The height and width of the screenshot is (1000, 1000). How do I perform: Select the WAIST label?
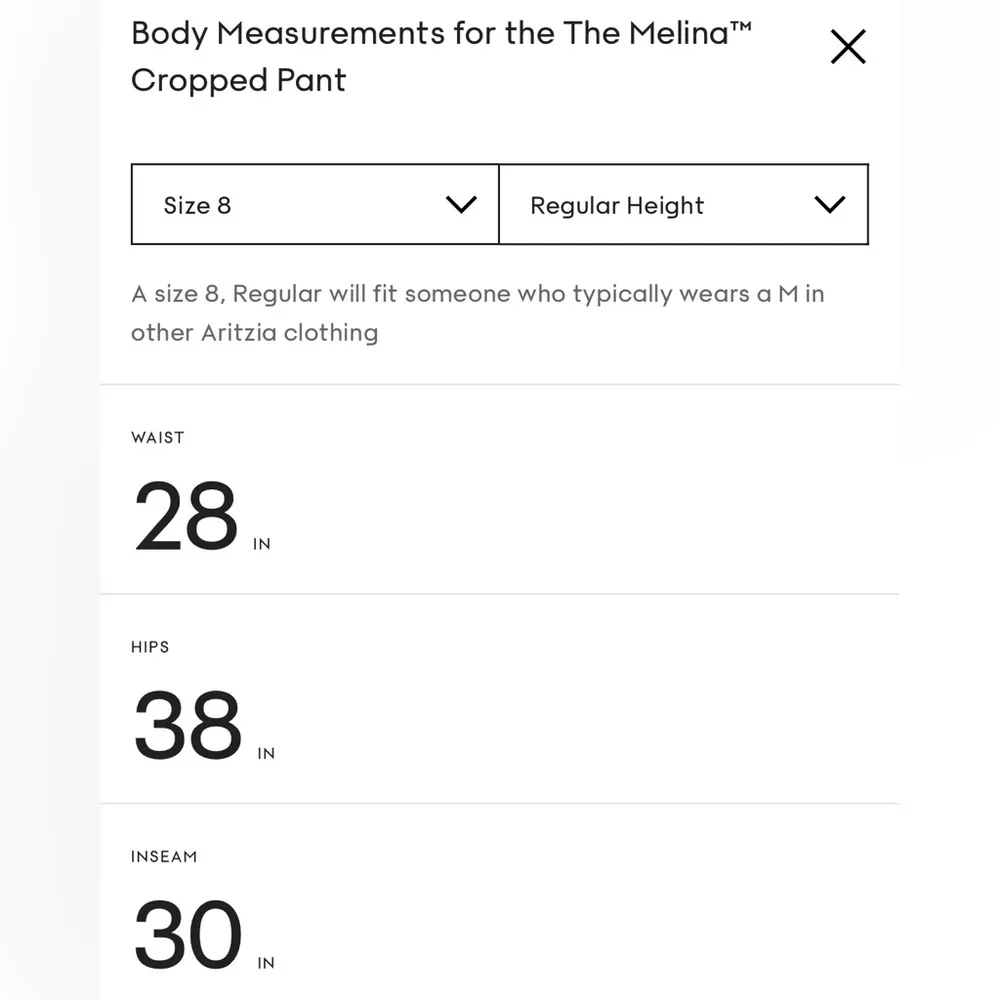point(158,438)
